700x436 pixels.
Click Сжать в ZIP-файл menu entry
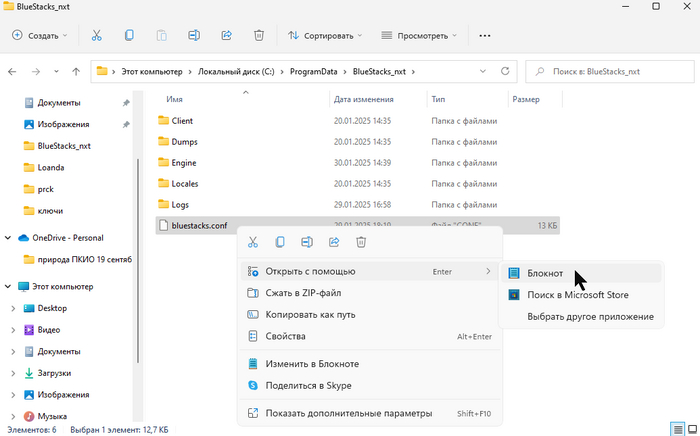[x=369, y=293]
